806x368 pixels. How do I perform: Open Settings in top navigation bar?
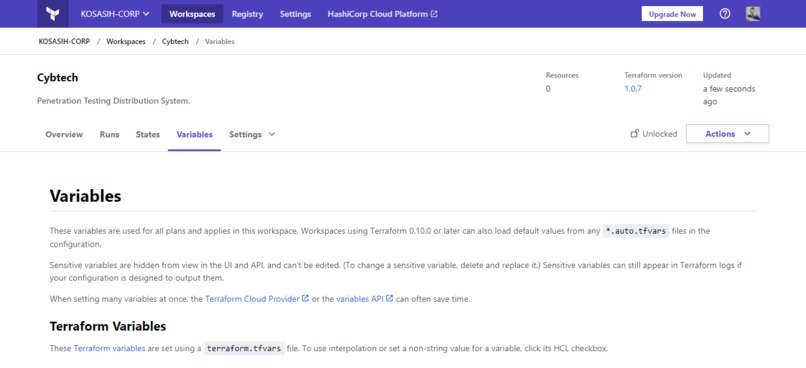295,14
